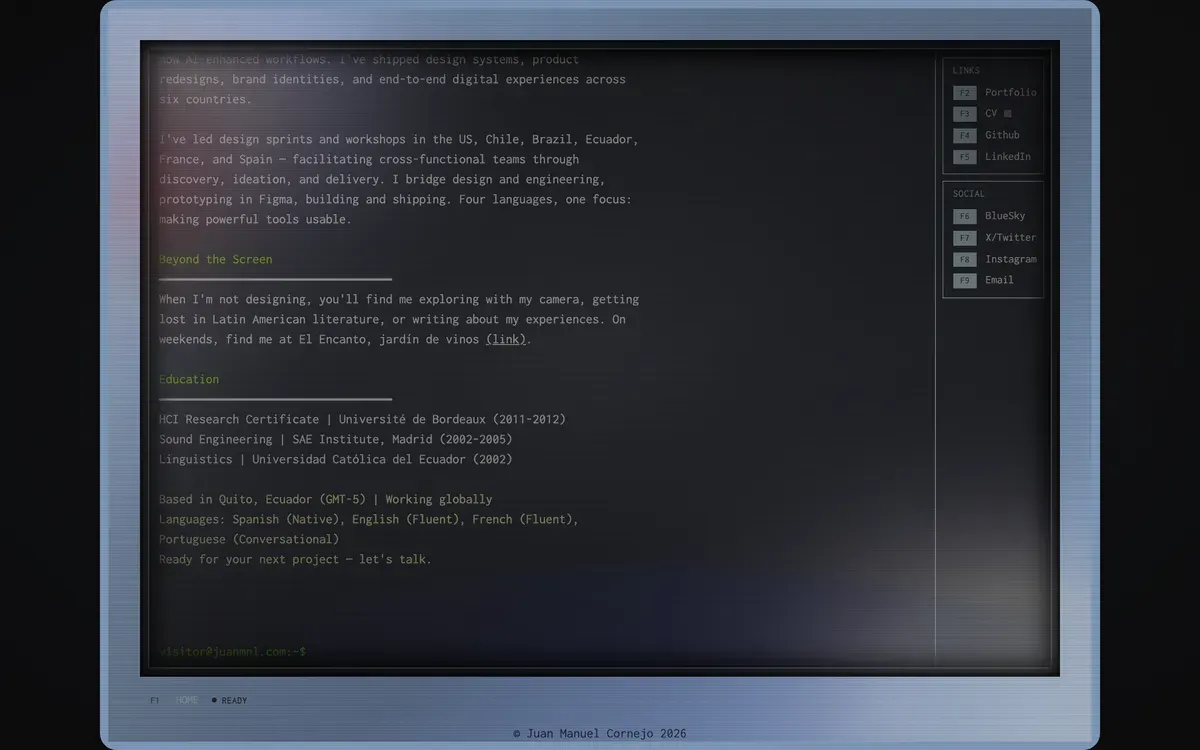Click the F5 key badge for LinkedIn

click(x=964, y=157)
